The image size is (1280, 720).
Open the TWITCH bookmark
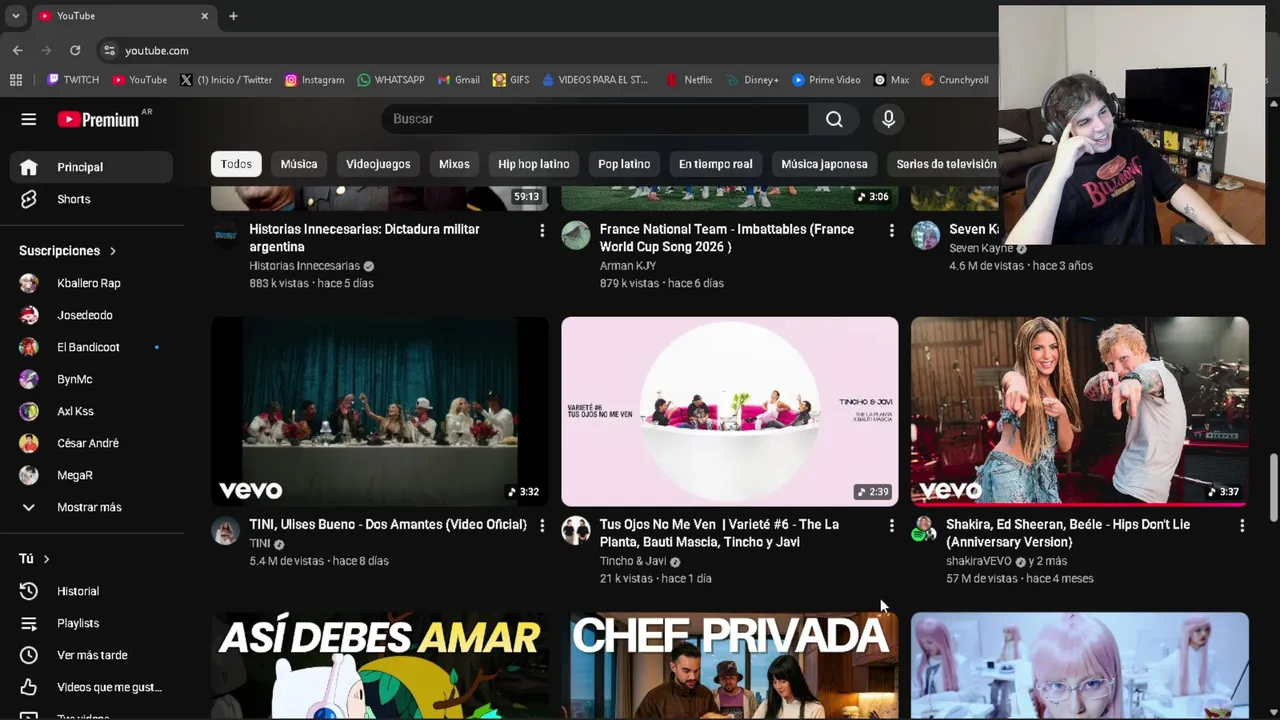(73, 80)
